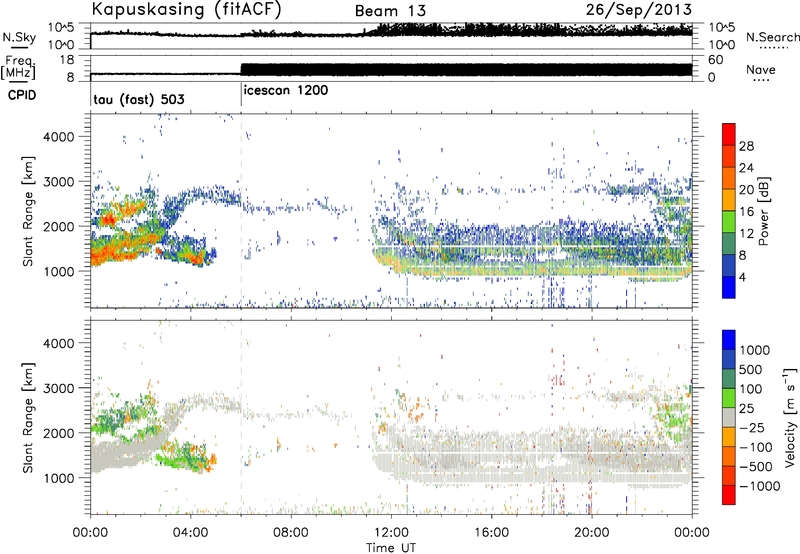This screenshot has height=554, width=800.
Task: Click the '08:00' time tick label
Action: tap(291, 533)
